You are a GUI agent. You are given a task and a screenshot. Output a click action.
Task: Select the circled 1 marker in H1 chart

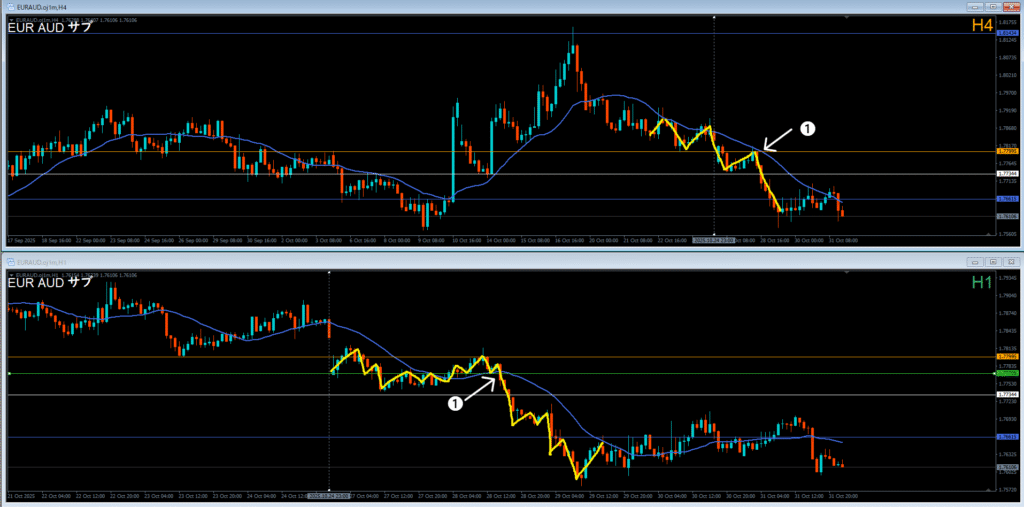pos(455,402)
